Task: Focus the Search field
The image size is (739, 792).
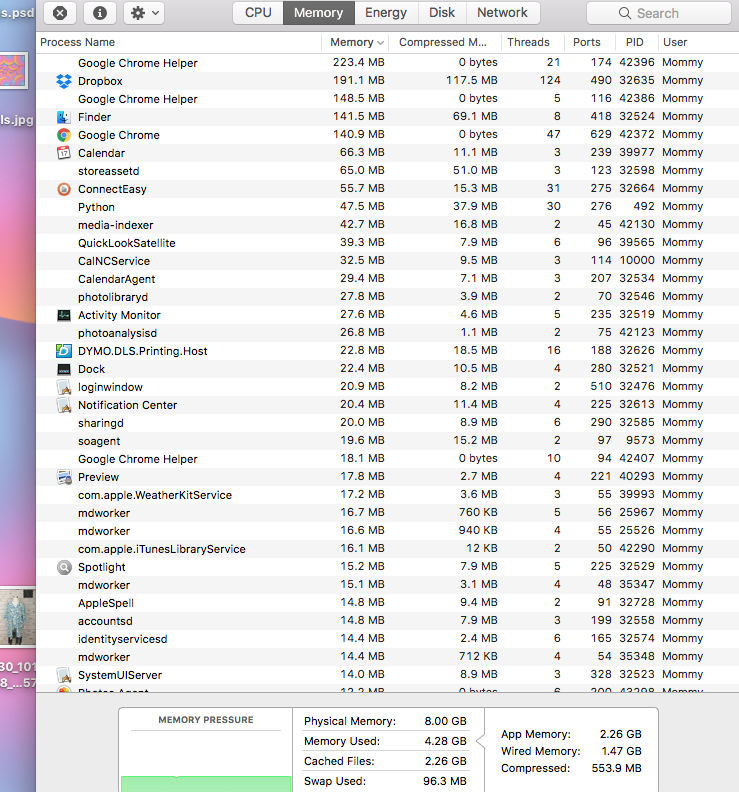Action: 659,13
